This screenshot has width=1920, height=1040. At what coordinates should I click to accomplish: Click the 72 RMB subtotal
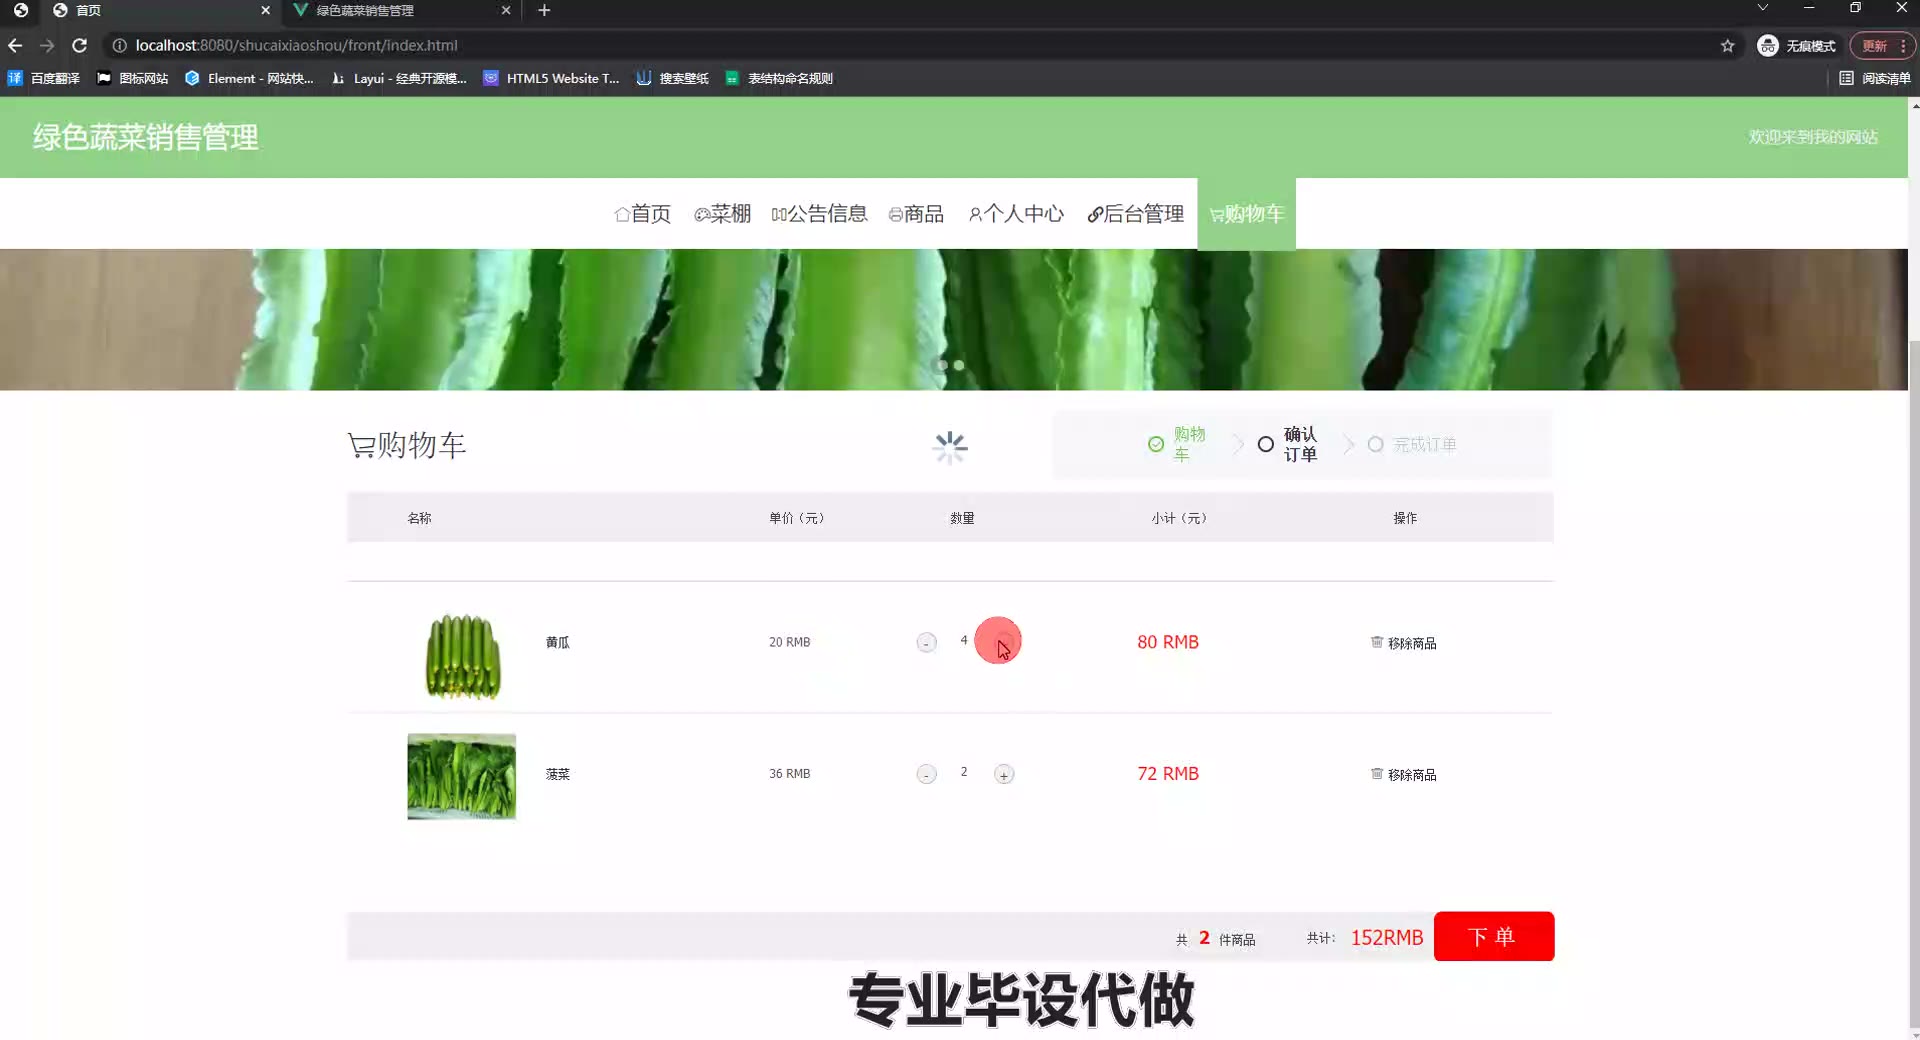point(1168,774)
